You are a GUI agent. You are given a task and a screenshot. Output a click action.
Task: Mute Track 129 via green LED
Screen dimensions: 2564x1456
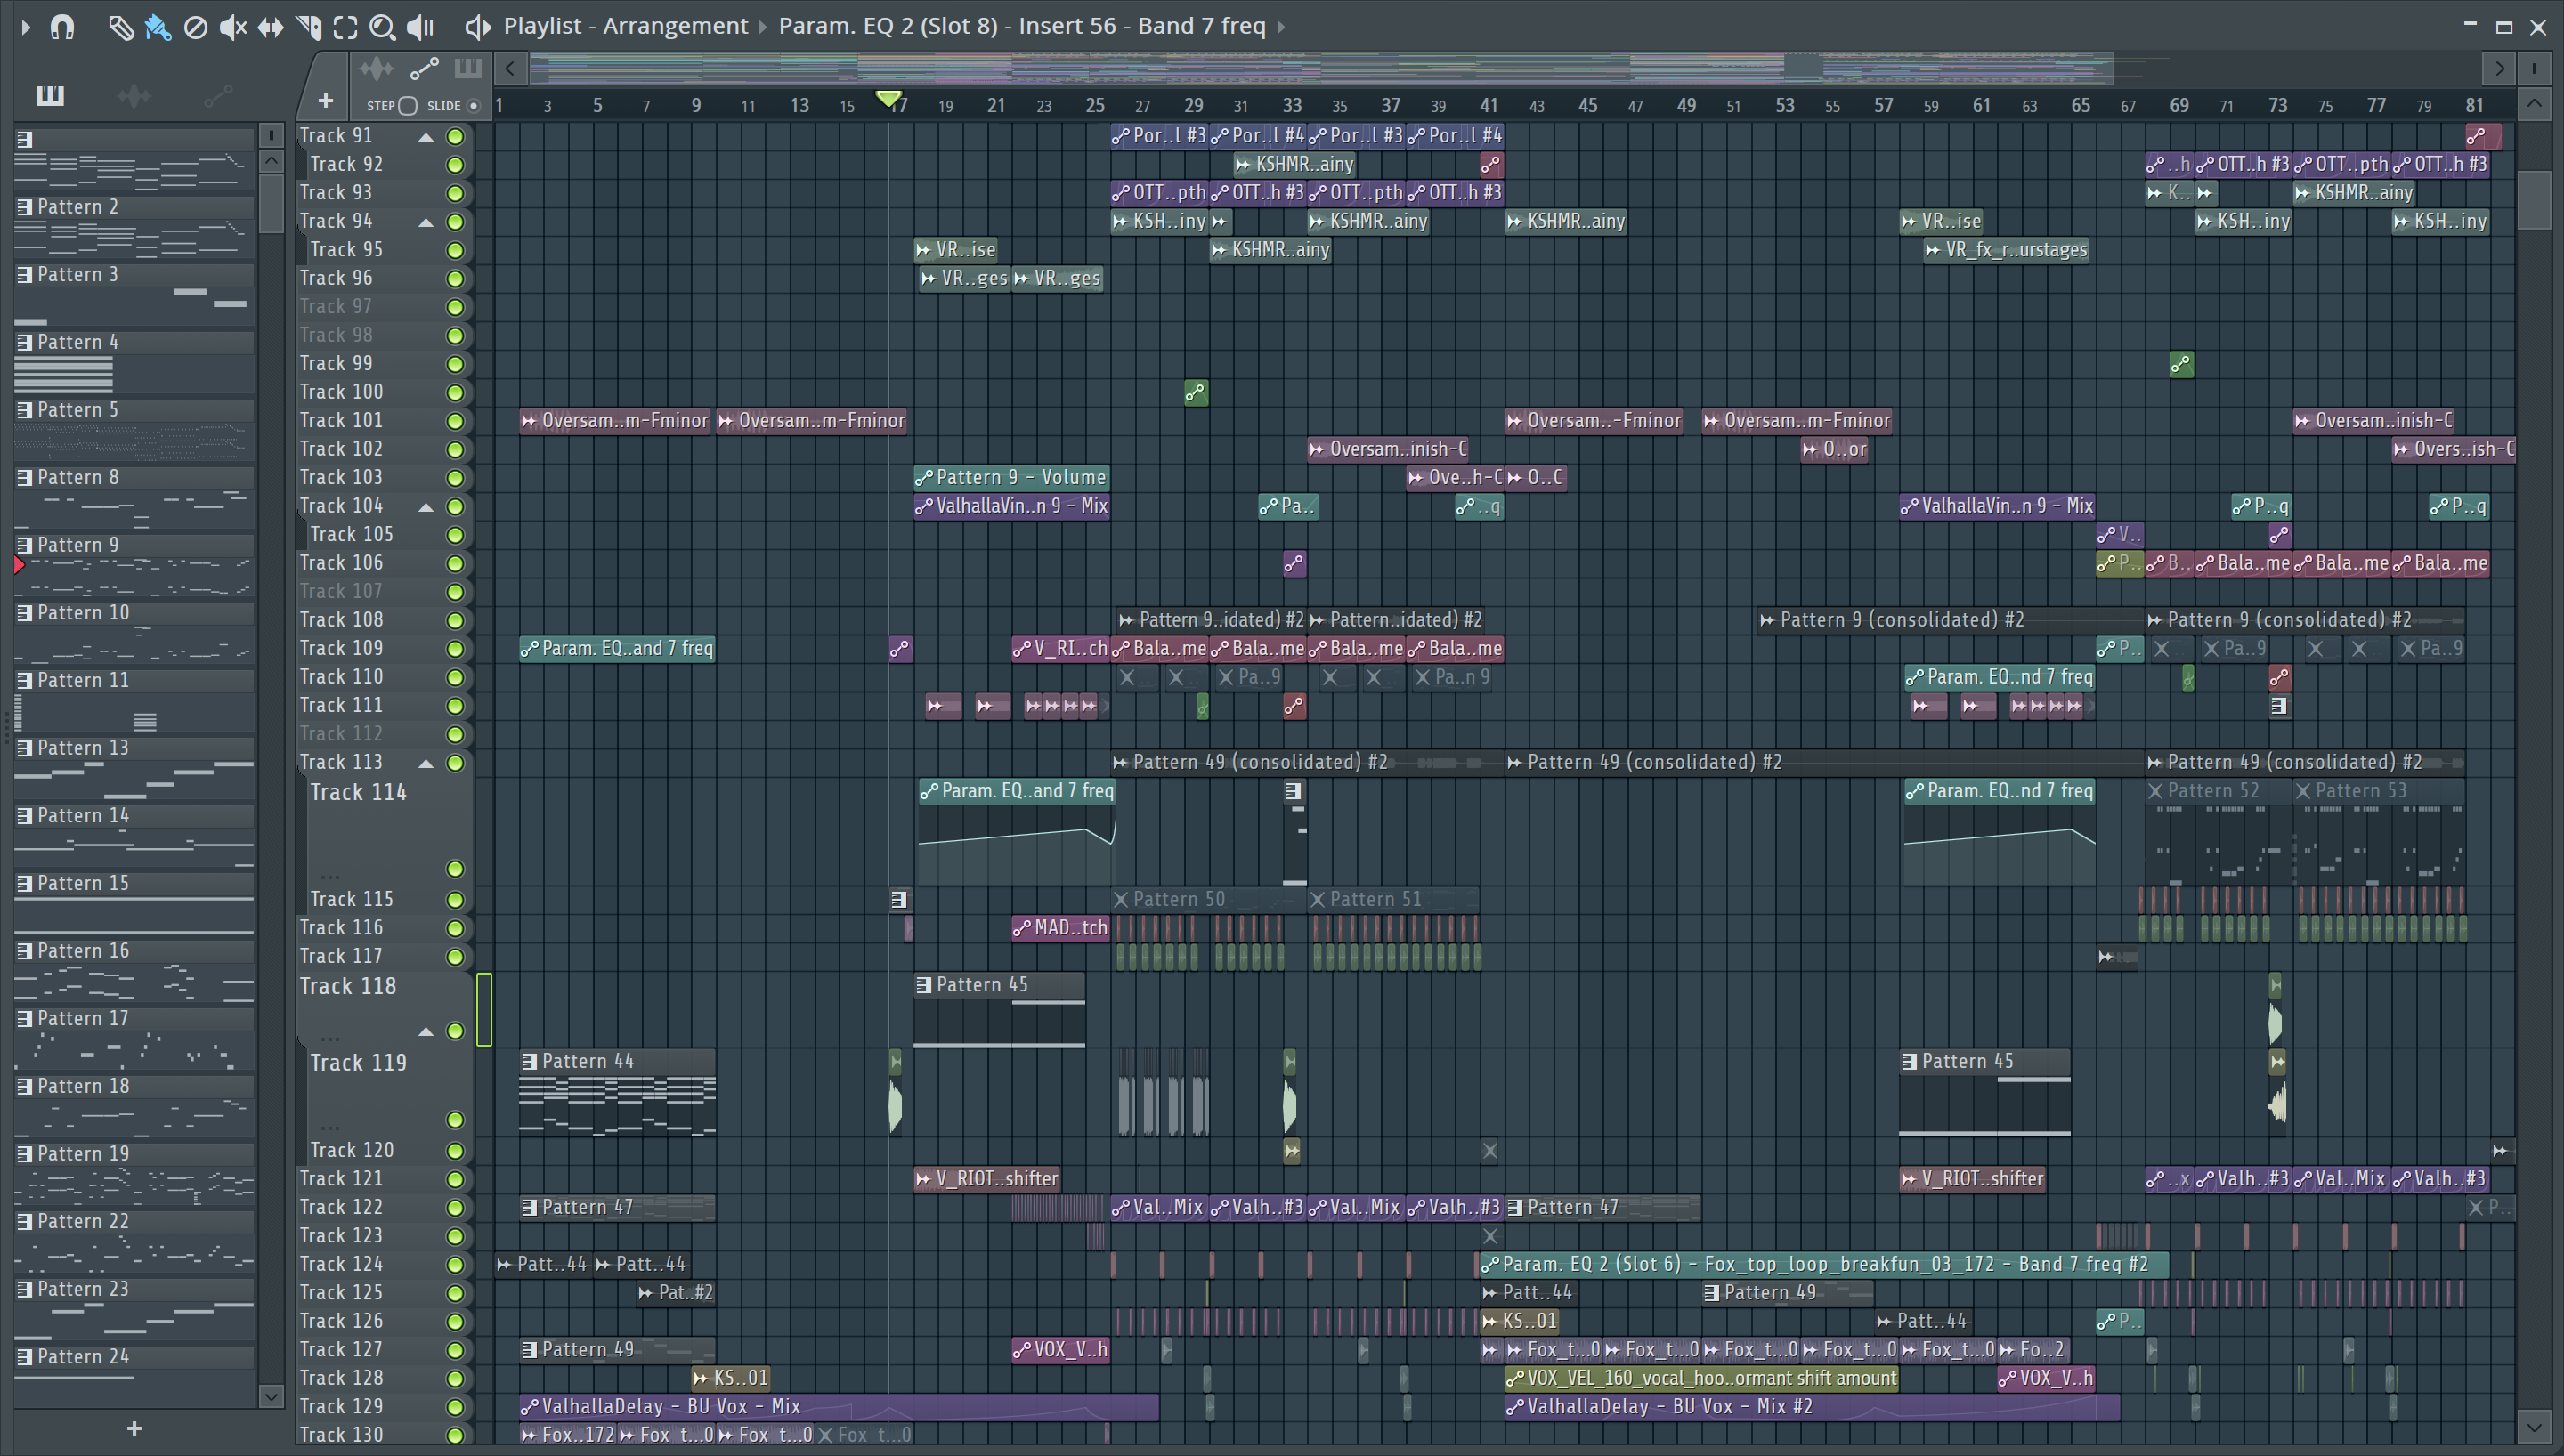pos(455,1407)
